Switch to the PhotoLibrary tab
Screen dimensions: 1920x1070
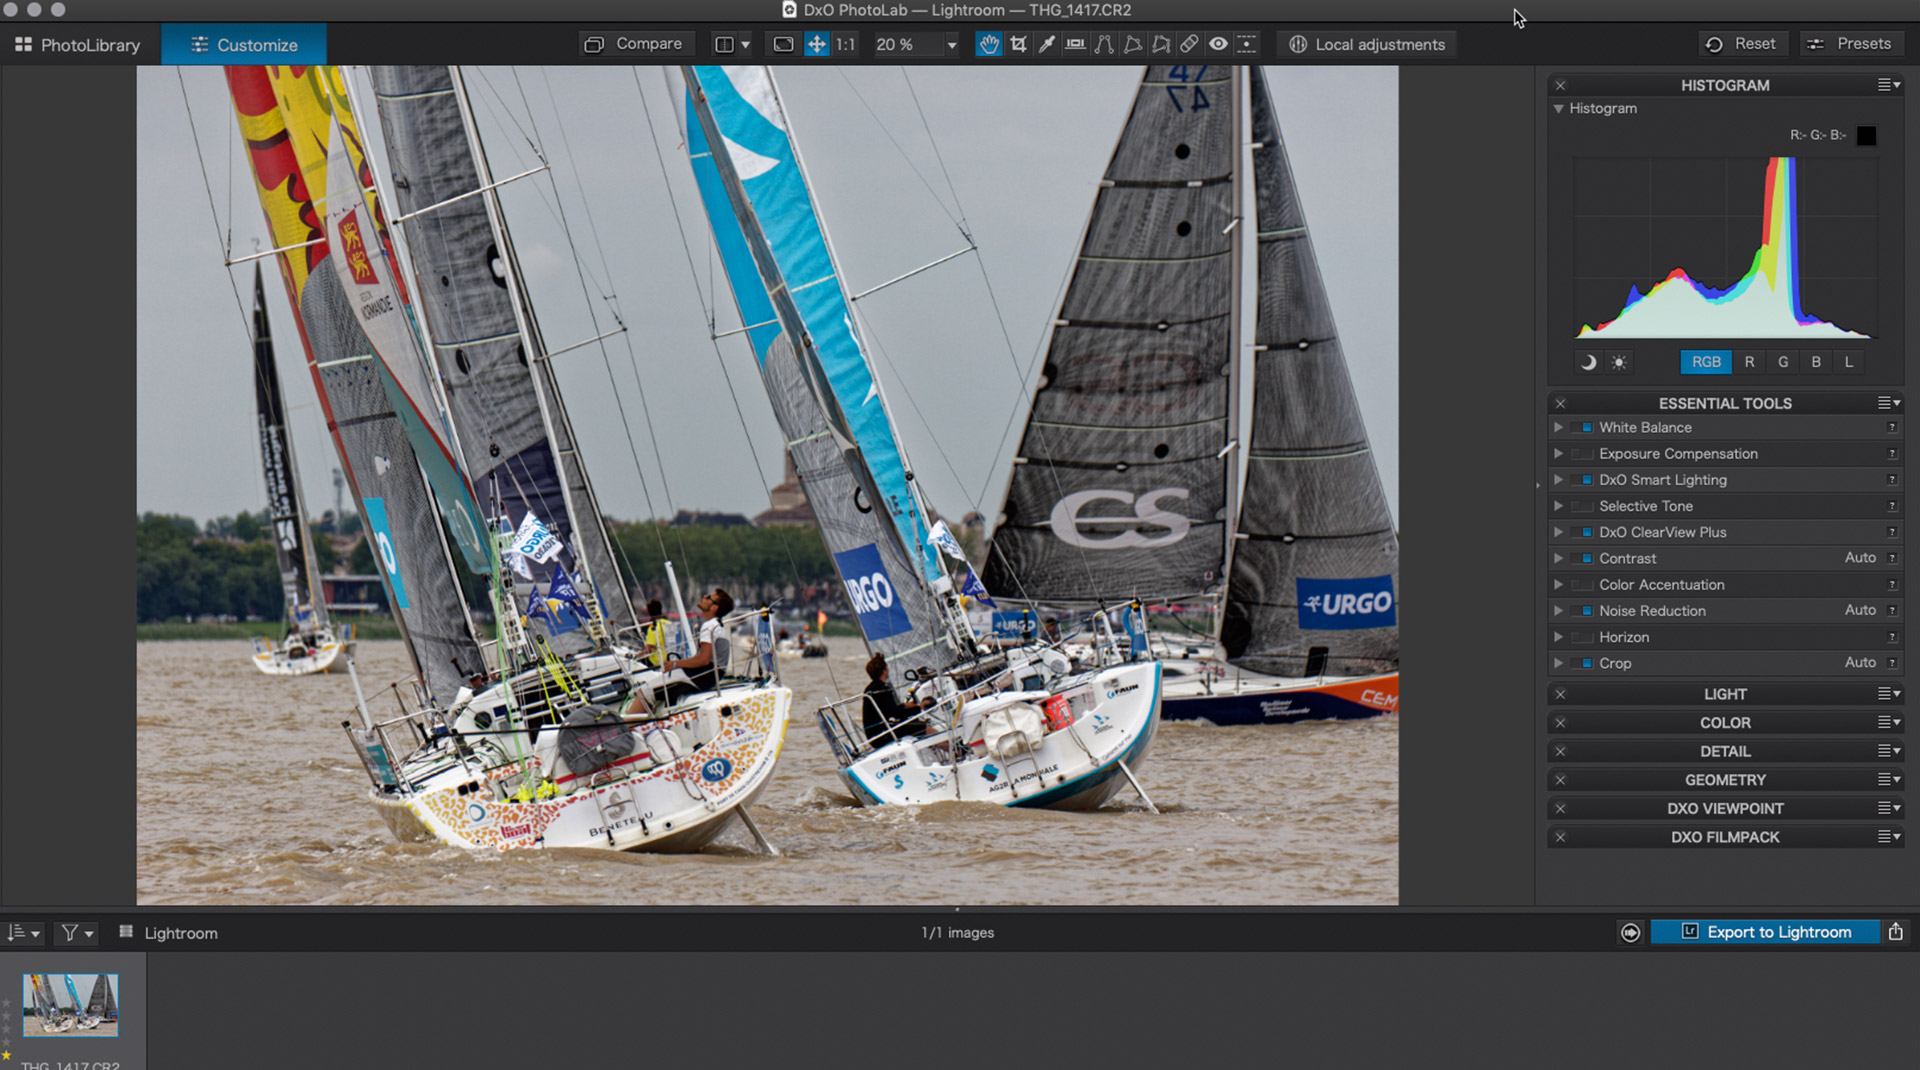click(78, 45)
